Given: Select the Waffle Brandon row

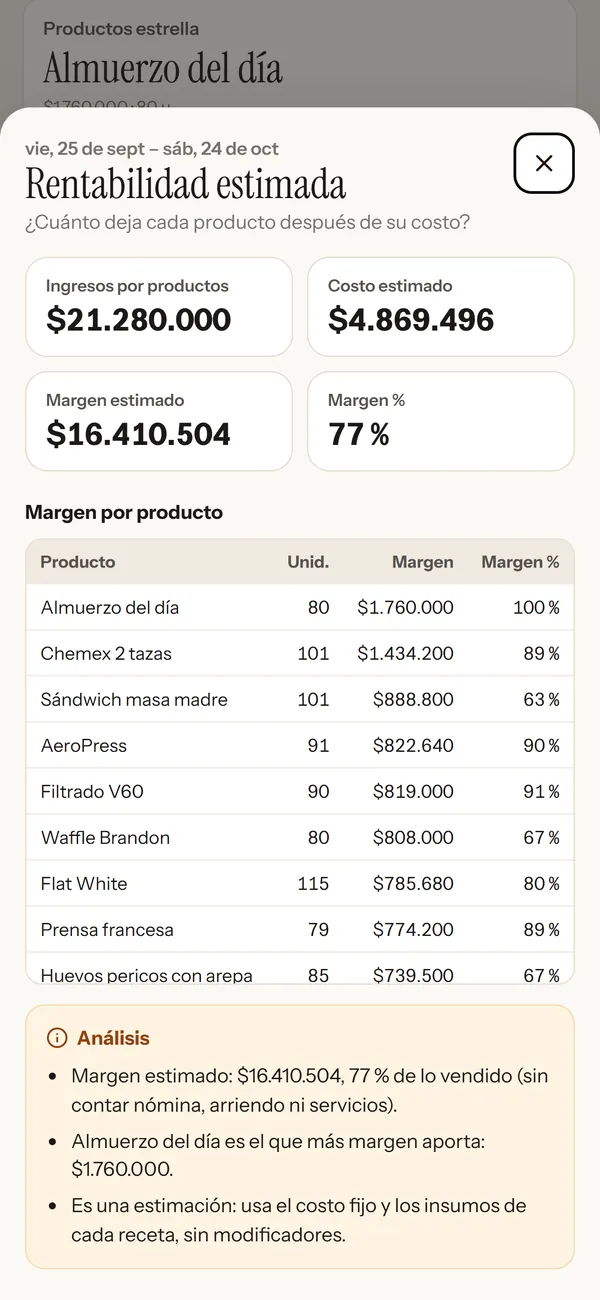Looking at the screenshot, I should [300, 838].
